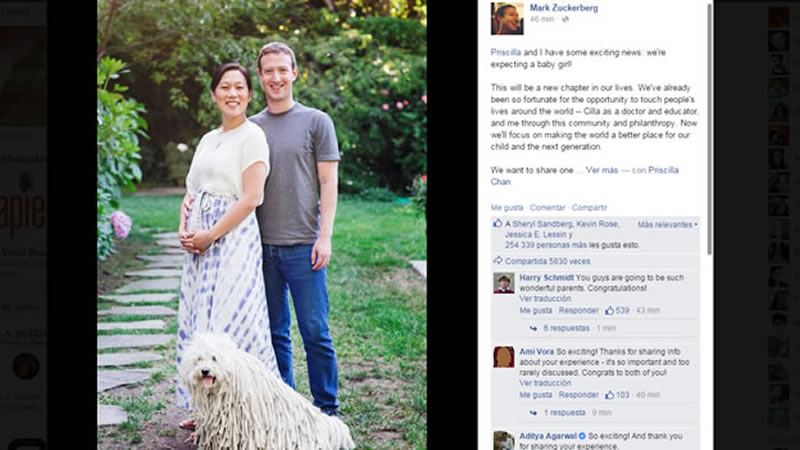Click Harry Schmidt's commenter avatar
This screenshot has height=450, width=800.
tap(504, 283)
